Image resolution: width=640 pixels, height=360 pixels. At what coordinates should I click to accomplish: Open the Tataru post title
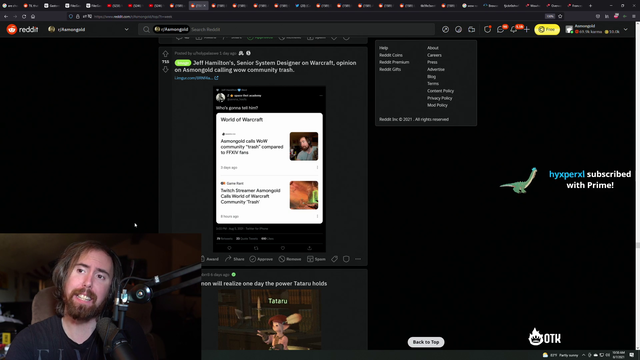264,283
